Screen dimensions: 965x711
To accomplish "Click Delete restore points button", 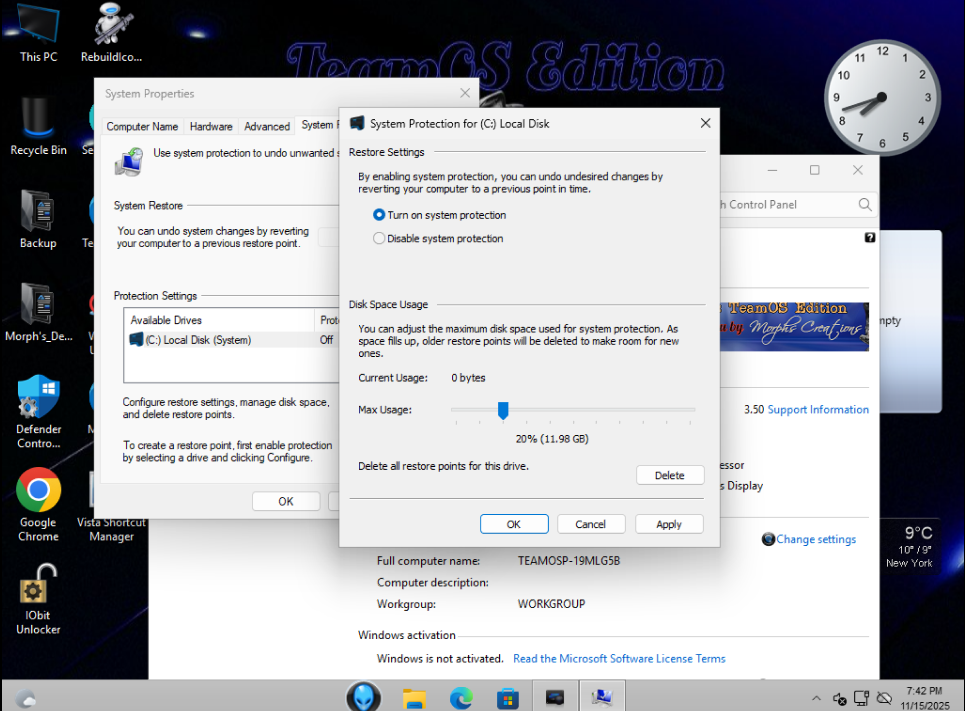I will (x=670, y=475).
